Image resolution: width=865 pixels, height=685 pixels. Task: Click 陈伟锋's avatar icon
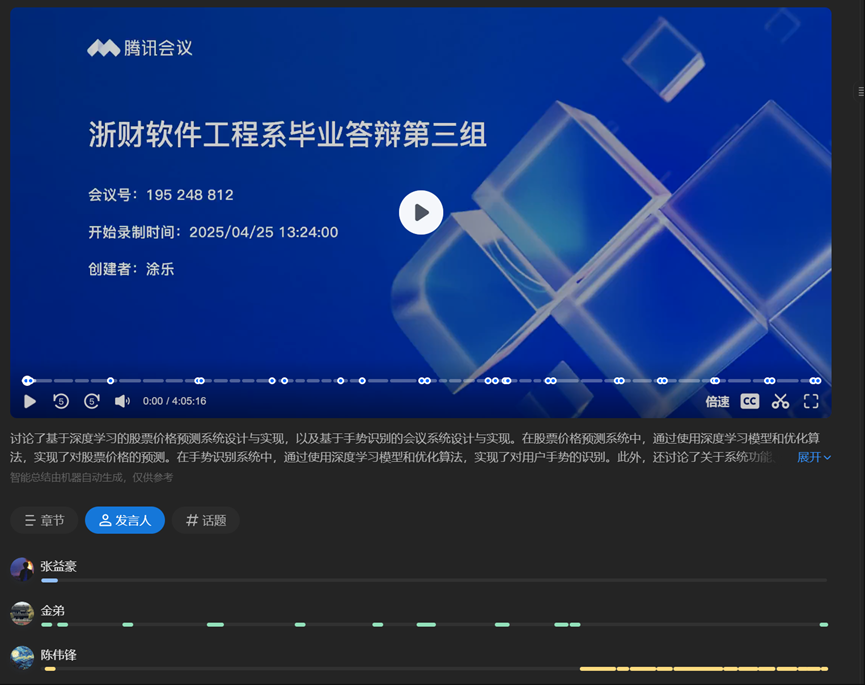[x=22, y=657]
